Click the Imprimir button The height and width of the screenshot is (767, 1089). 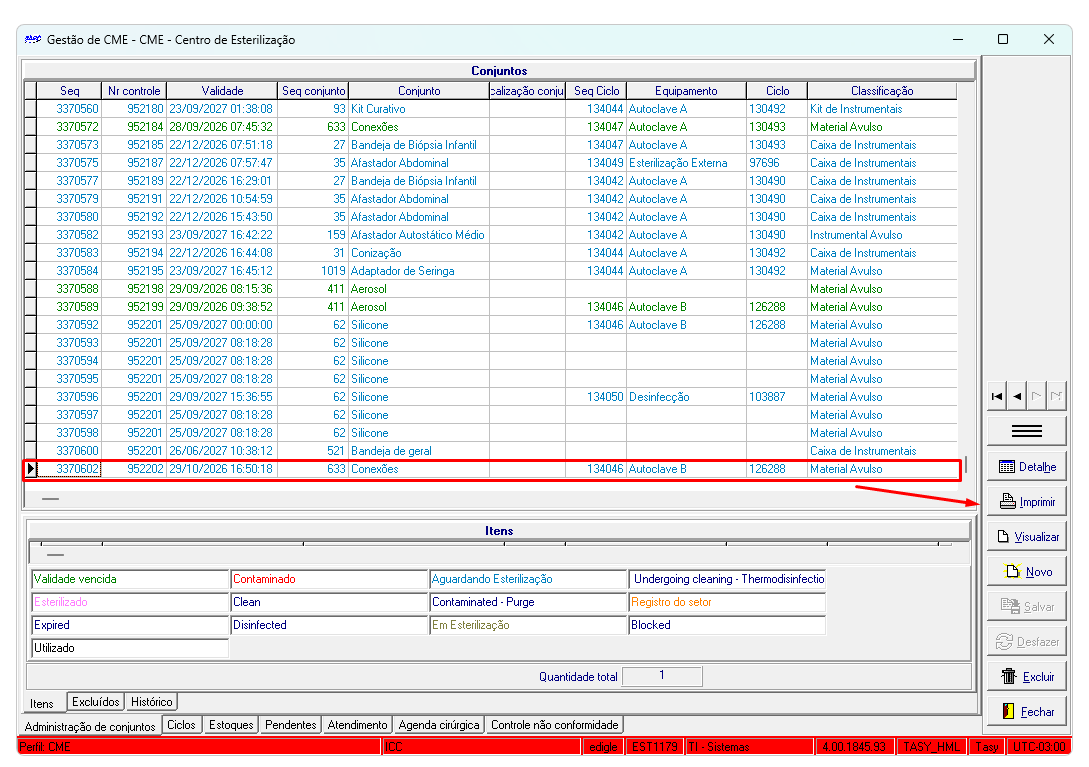pyautogui.click(x=1026, y=502)
